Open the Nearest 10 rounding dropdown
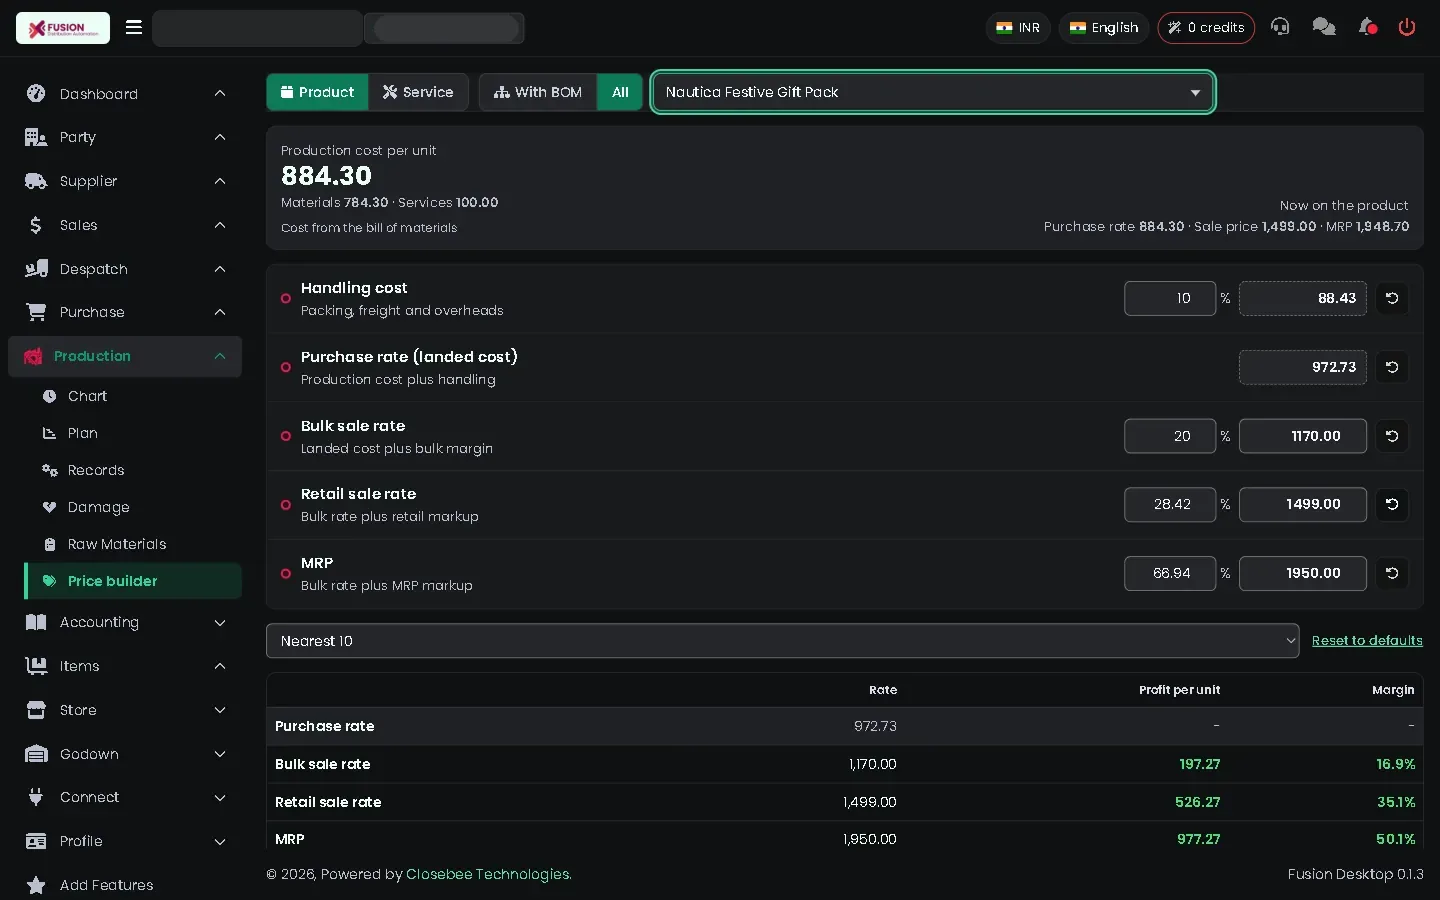This screenshot has width=1440, height=900. 783,641
